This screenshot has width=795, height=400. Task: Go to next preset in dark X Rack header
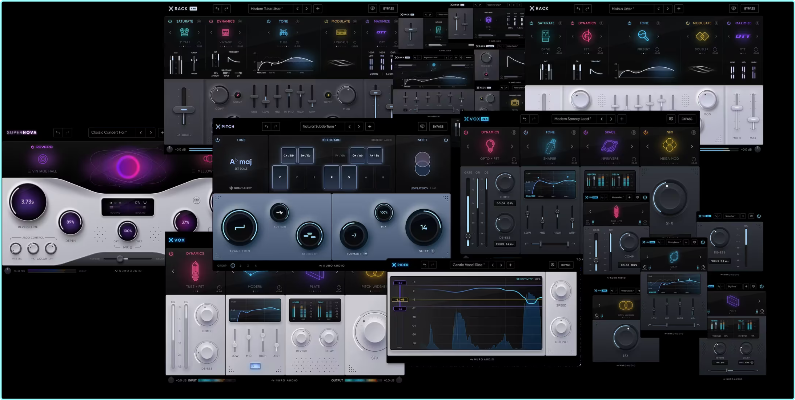pos(306,9)
